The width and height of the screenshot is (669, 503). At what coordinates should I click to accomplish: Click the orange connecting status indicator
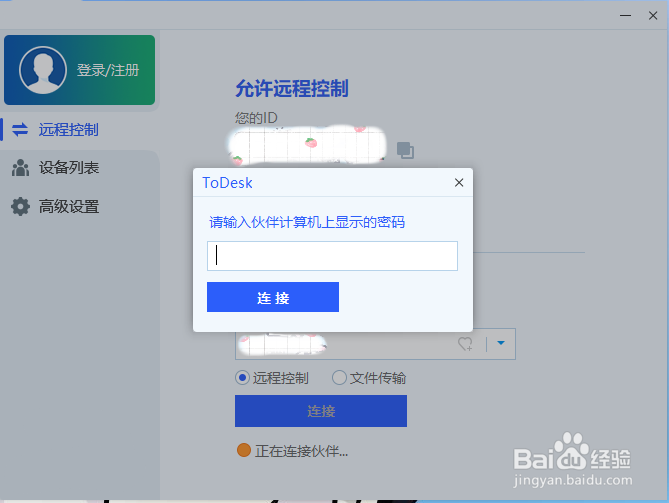click(244, 450)
